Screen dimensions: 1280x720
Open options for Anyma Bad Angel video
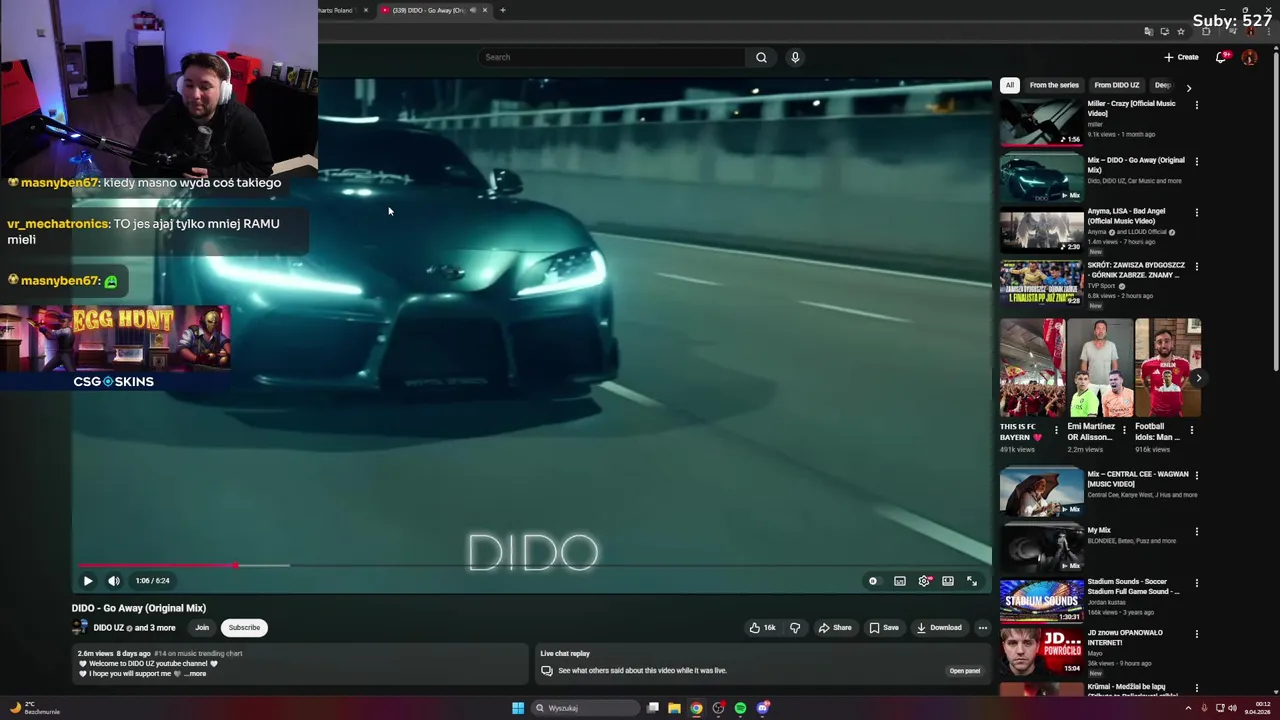(x=1196, y=213)
